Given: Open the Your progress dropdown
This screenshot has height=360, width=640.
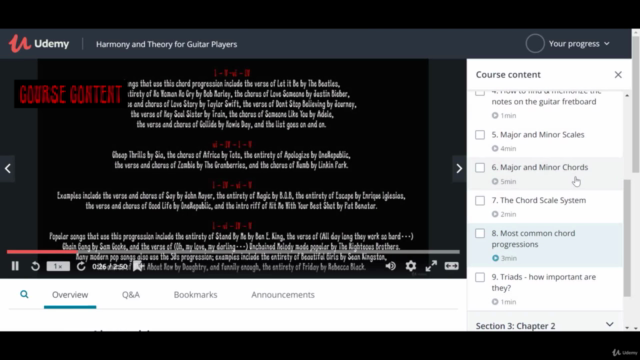Looking at the screenshot, I should point(579,44).
